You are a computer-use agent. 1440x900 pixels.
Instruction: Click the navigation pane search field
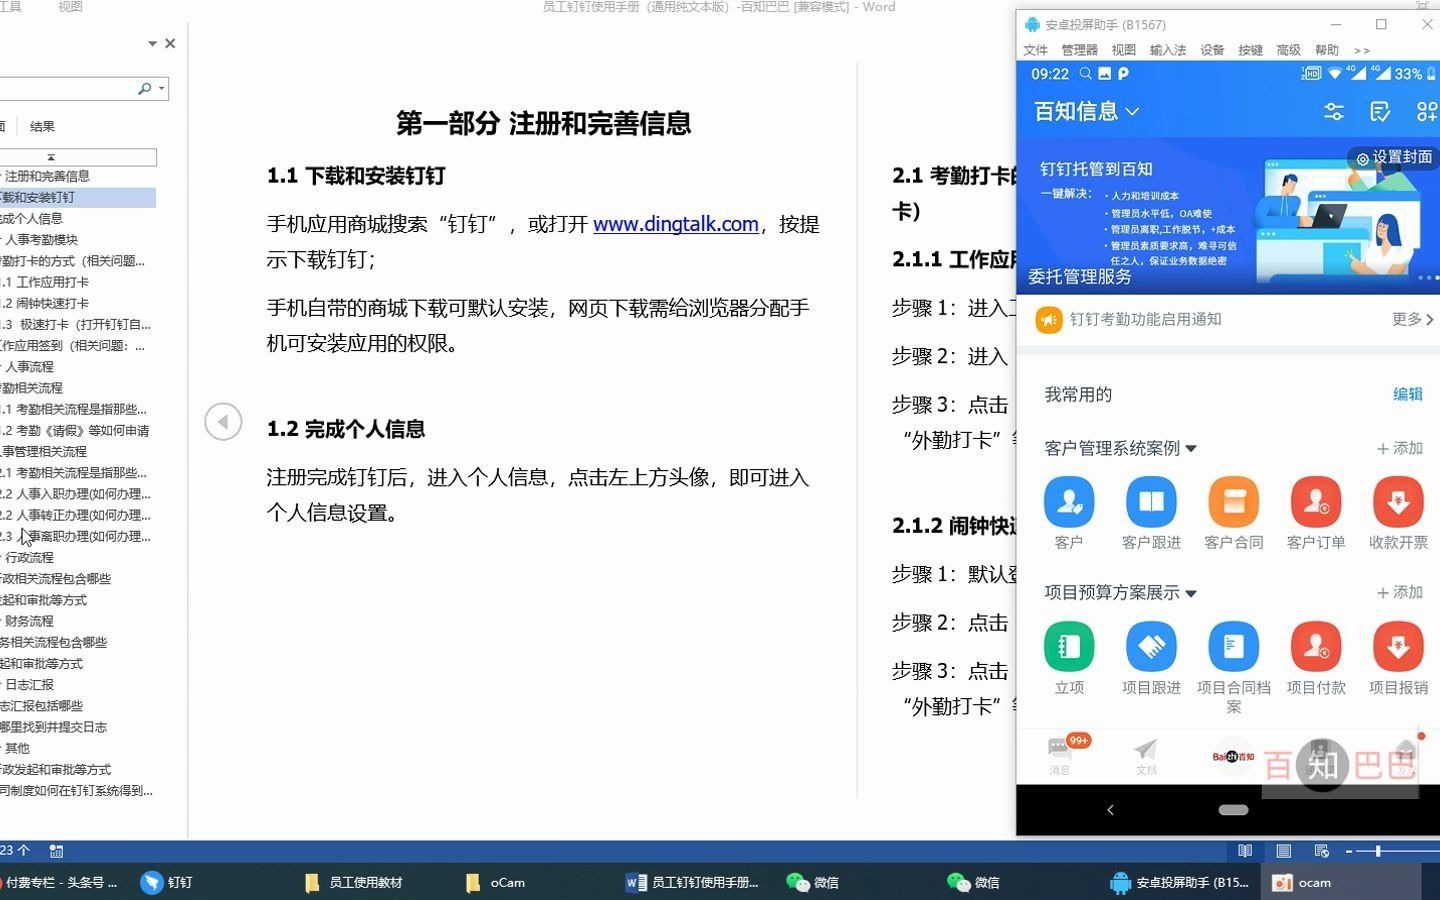[65, 89]
